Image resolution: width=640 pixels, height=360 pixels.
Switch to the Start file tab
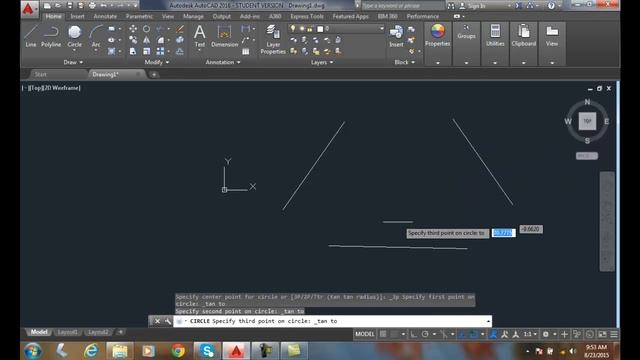tap(40, 74)
